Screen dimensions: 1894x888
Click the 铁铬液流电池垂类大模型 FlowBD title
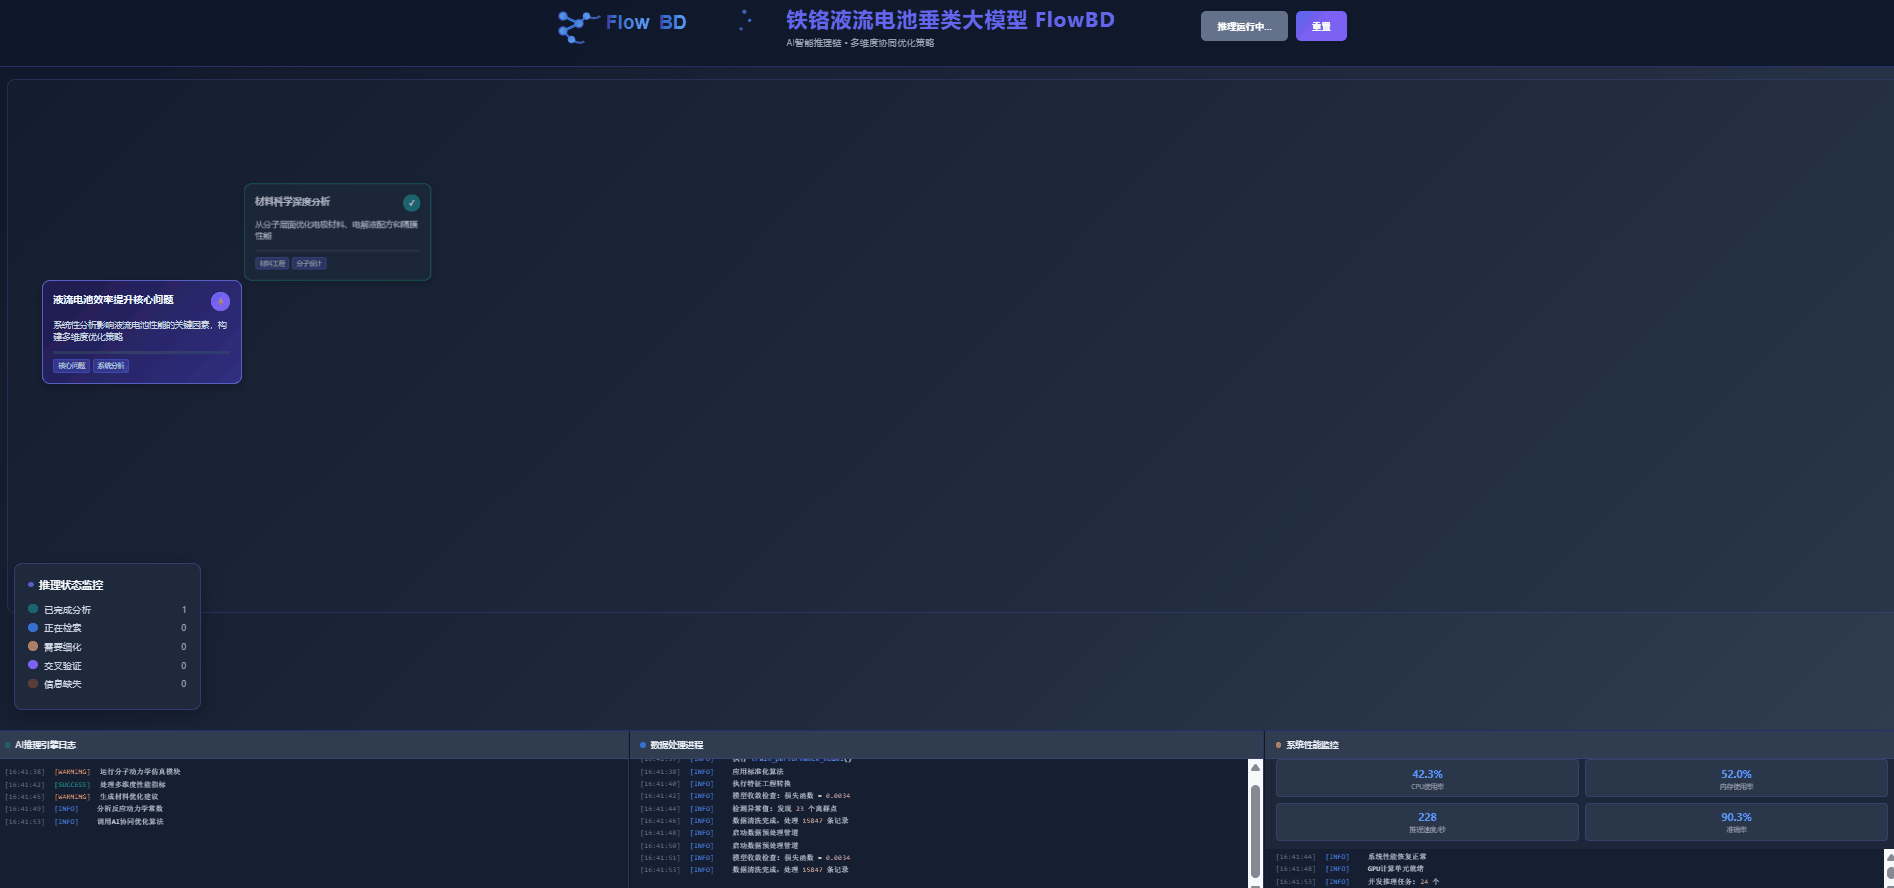(950, 20)
